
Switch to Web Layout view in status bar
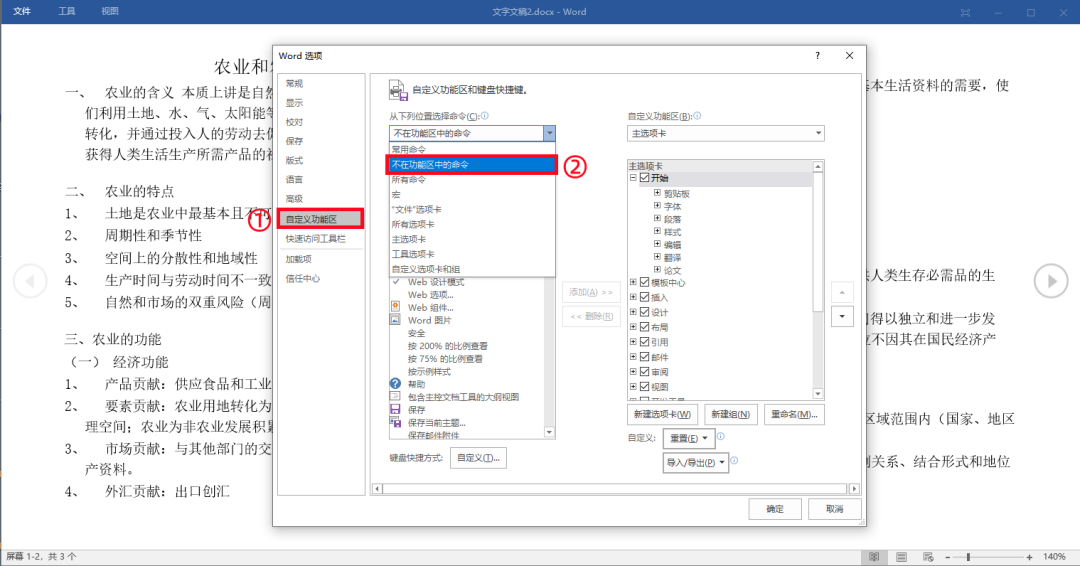(928, 557)
